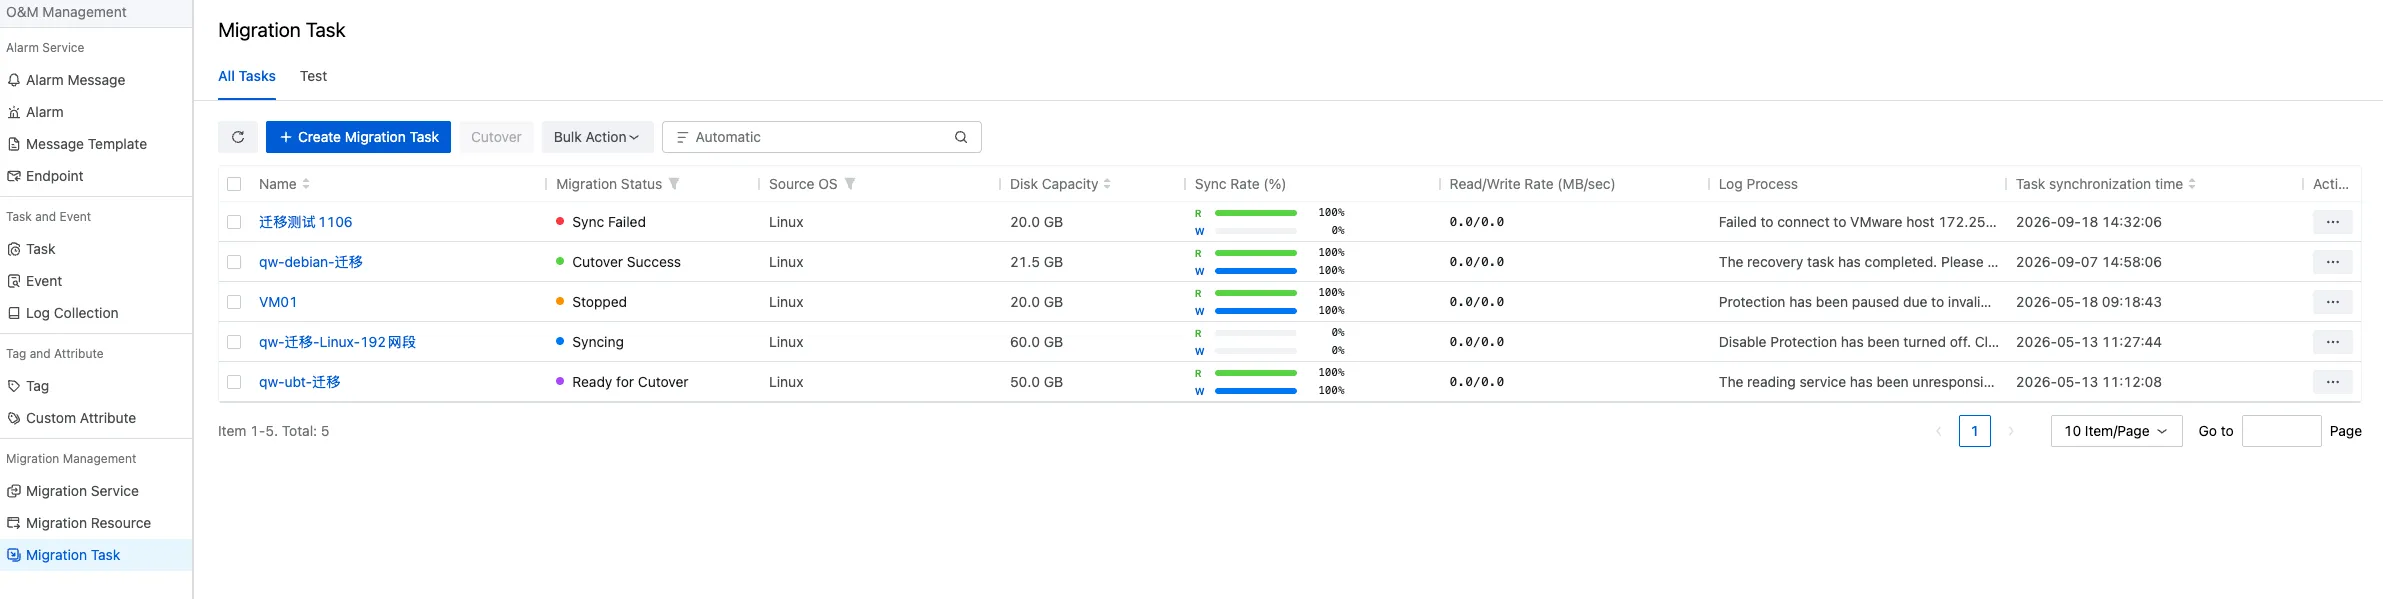Open actions menu for qw-debian-迁移 row
Screen dimensions: 2383x599
(x=2333, y=262)
